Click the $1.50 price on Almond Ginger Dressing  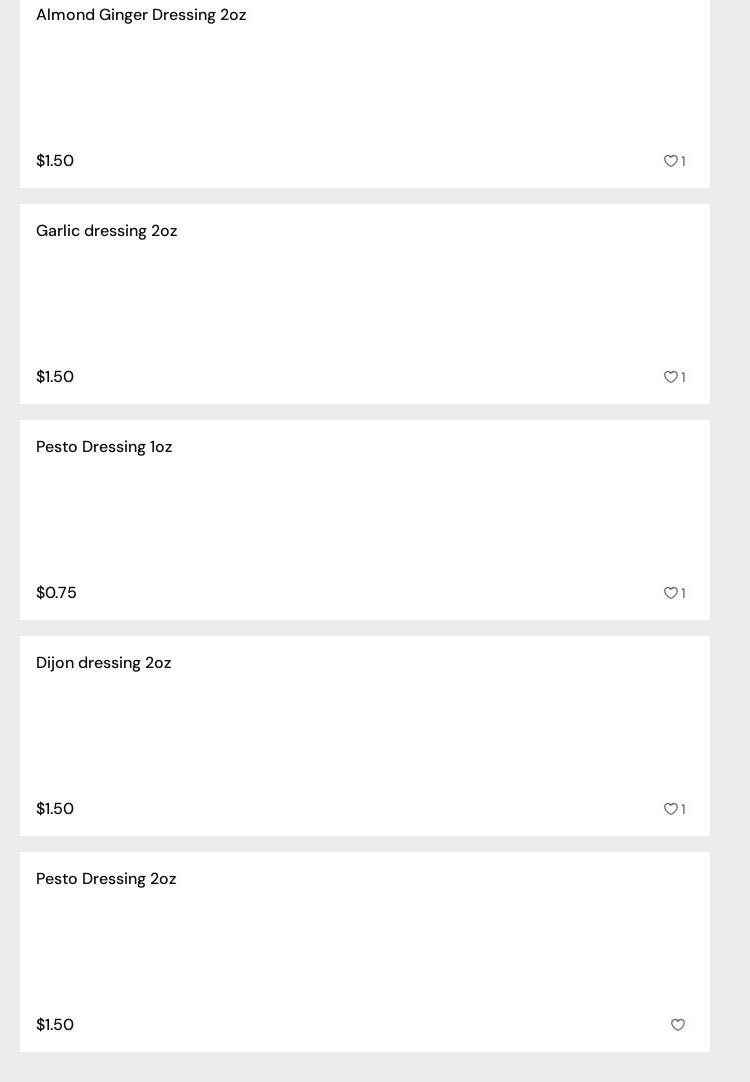tap(55, 161)
